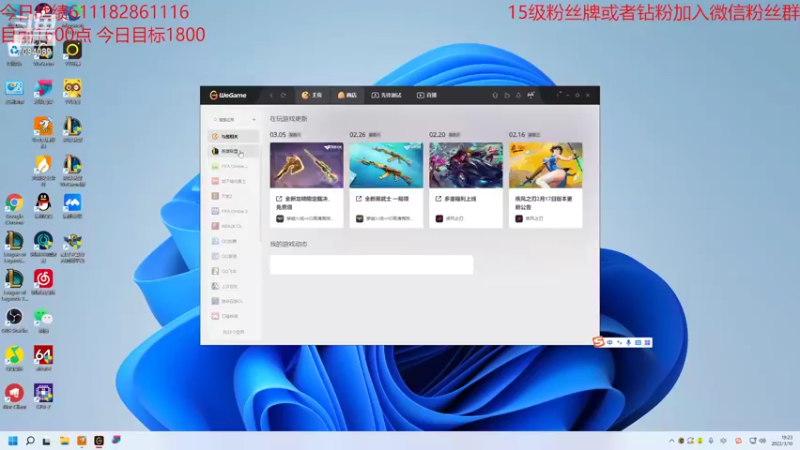Open the 02.16 yellow character news thumbnail

(545, 165)
